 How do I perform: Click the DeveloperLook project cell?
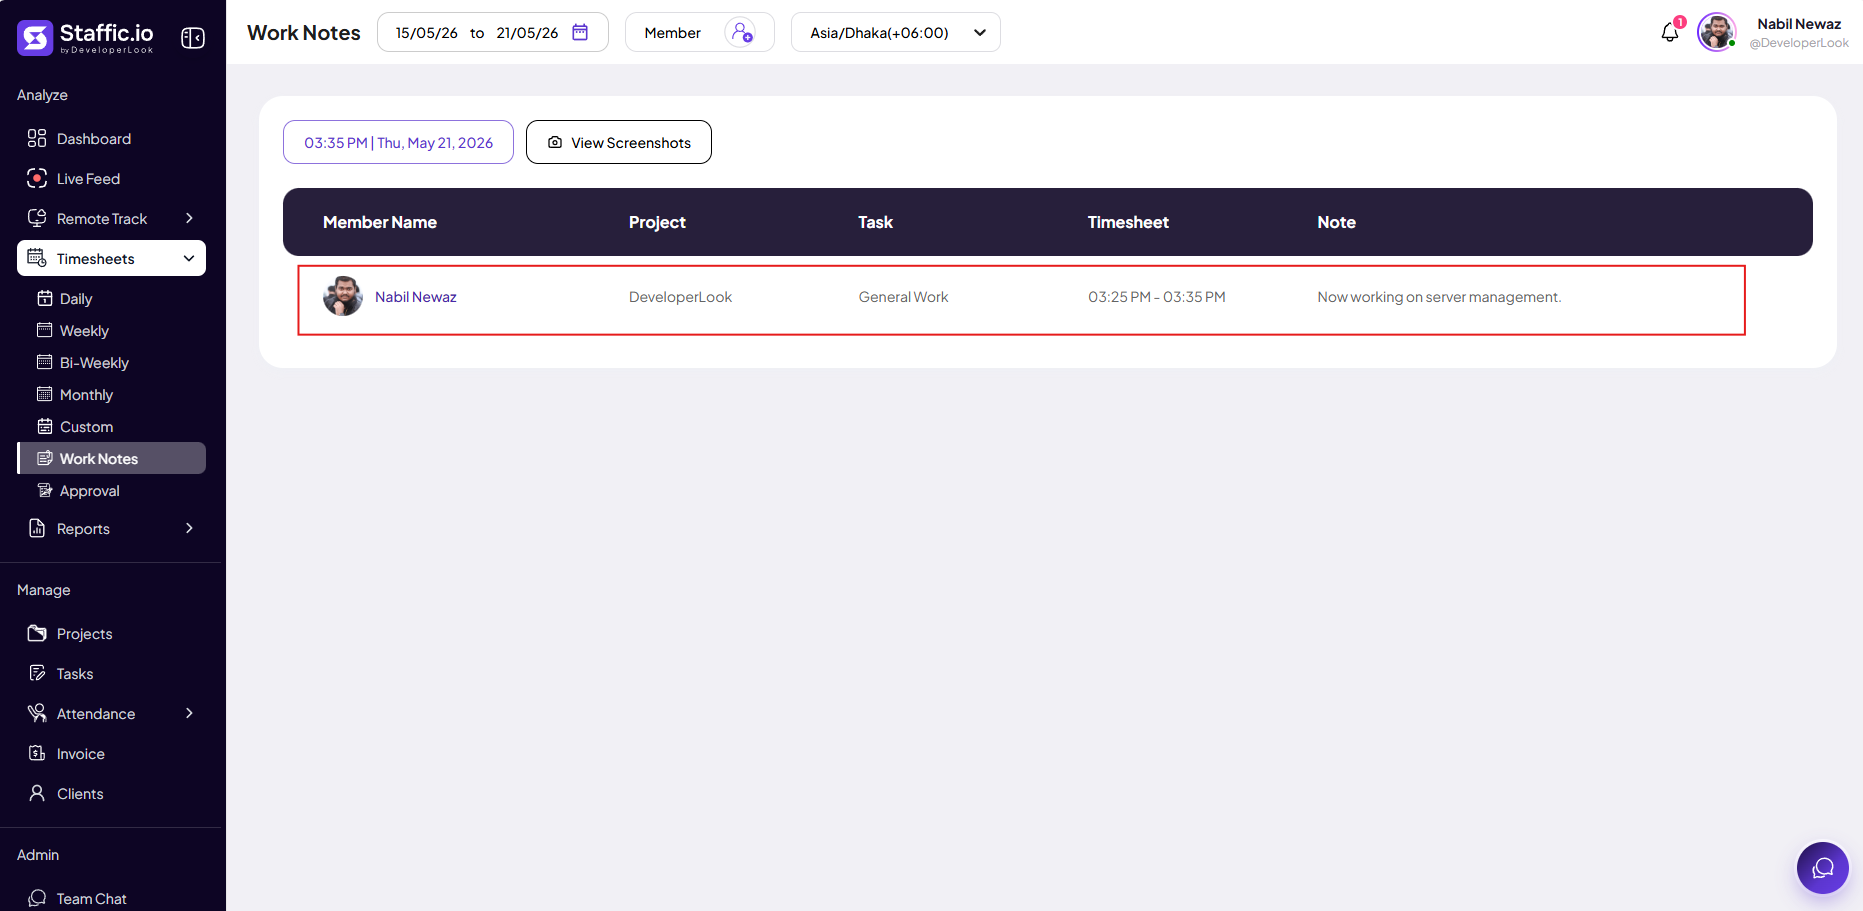[x=680, y=297]
